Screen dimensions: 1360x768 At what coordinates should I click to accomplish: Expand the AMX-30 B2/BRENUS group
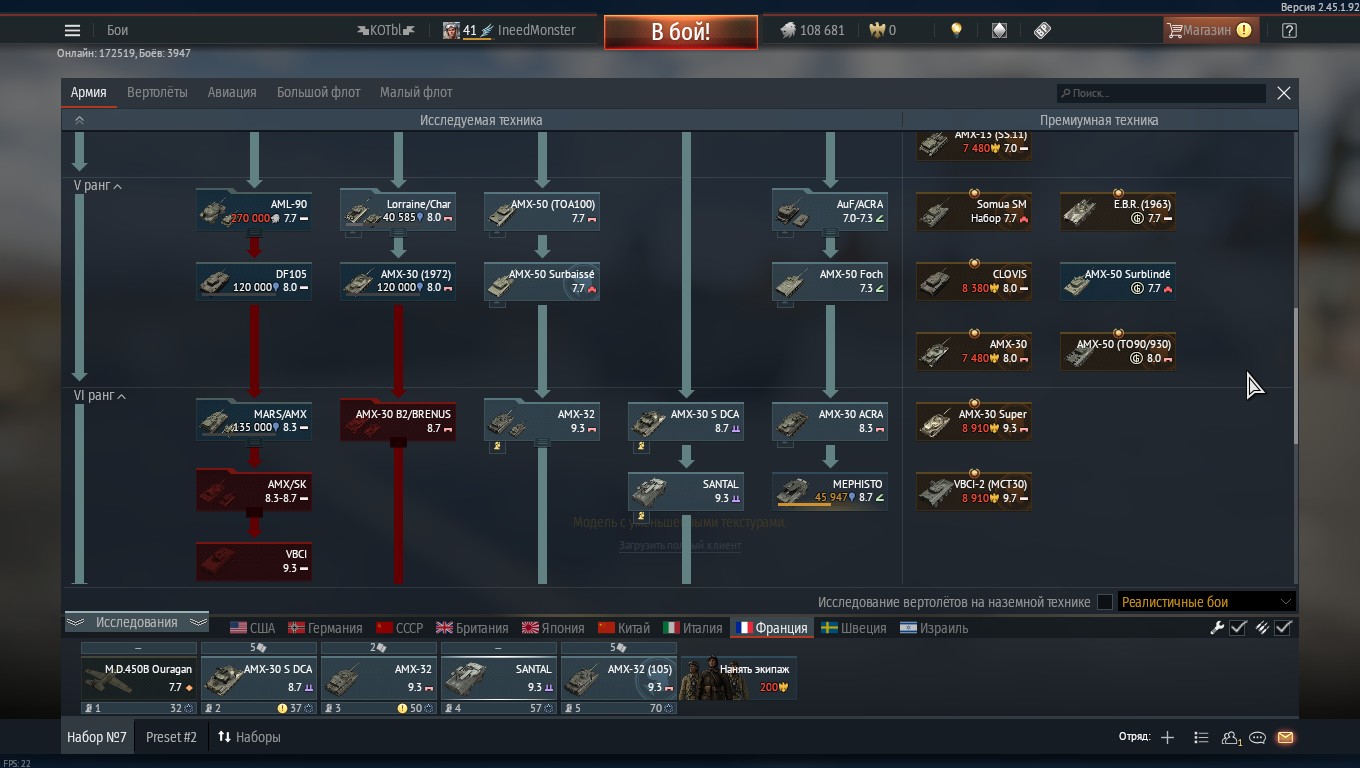tap(398, 421)
